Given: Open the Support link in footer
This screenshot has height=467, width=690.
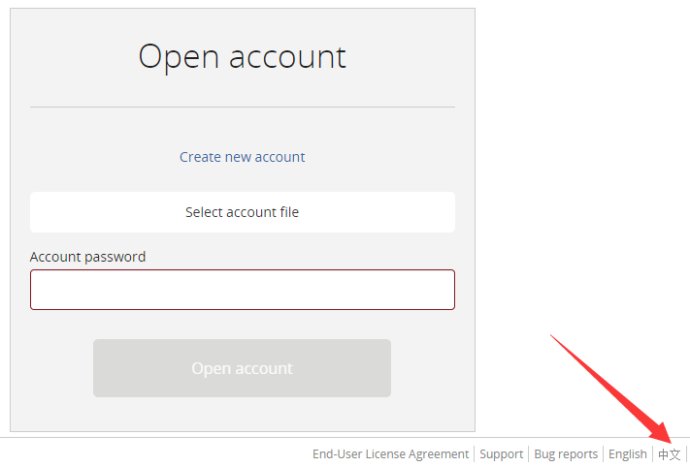Looking at the screenshot, I should pyautogui.click(x=501, y=454).
